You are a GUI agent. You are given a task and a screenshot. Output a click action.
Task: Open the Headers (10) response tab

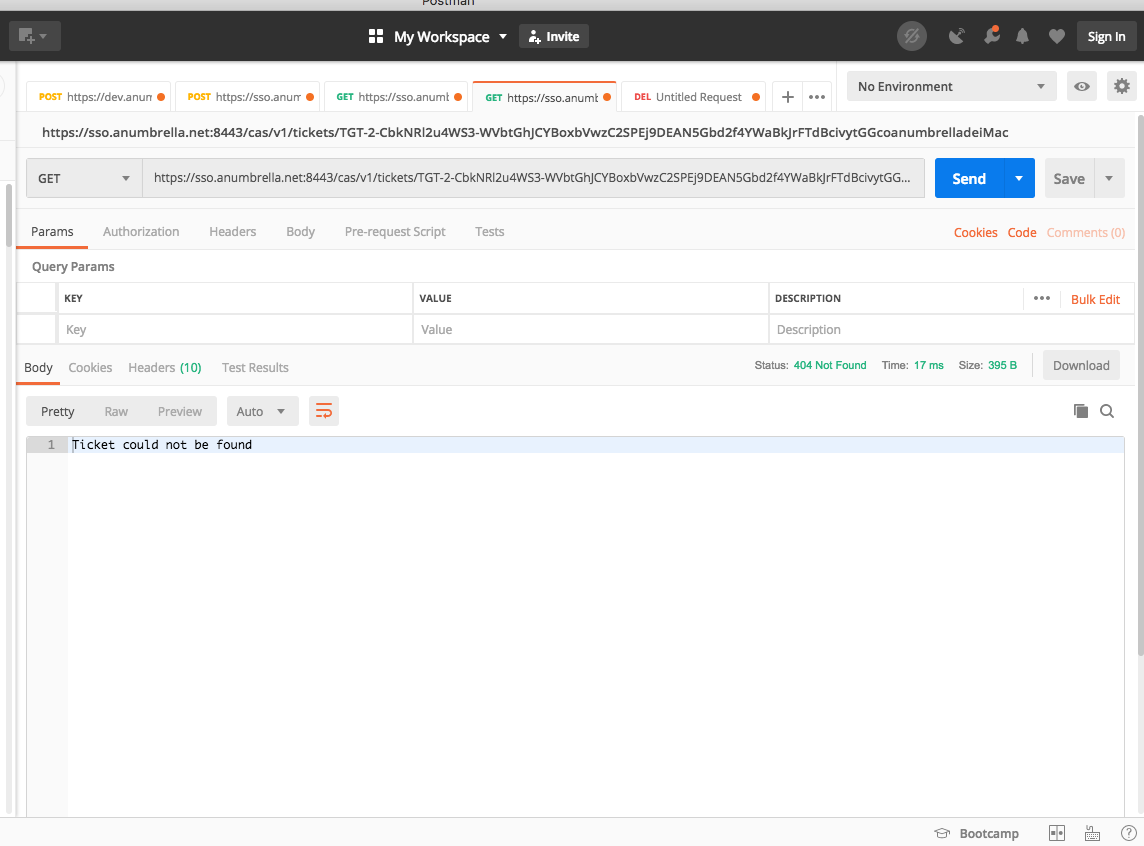click(x=164, y=367)
